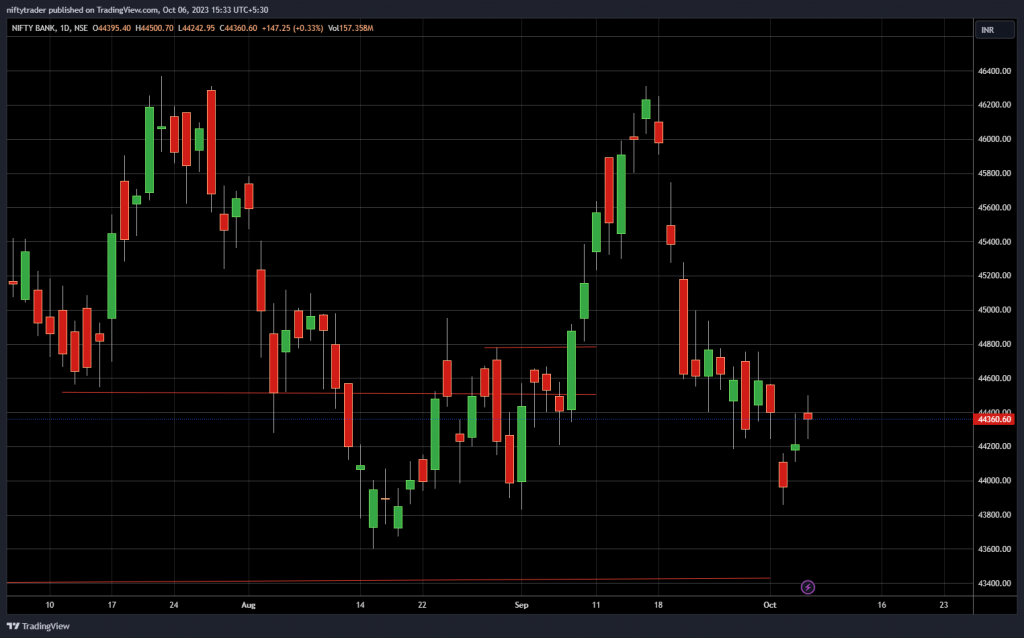Click the 46400.00 price axis label
Image resolution: width=1024 pixels, height=638 pixels.
994,71
